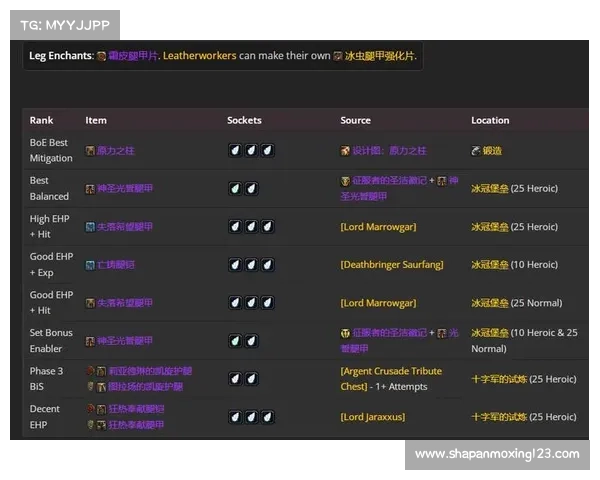Click token icon in Best Balanced source cell
Viewport: 600px width, 480px height.
click(x=345, y=181)
